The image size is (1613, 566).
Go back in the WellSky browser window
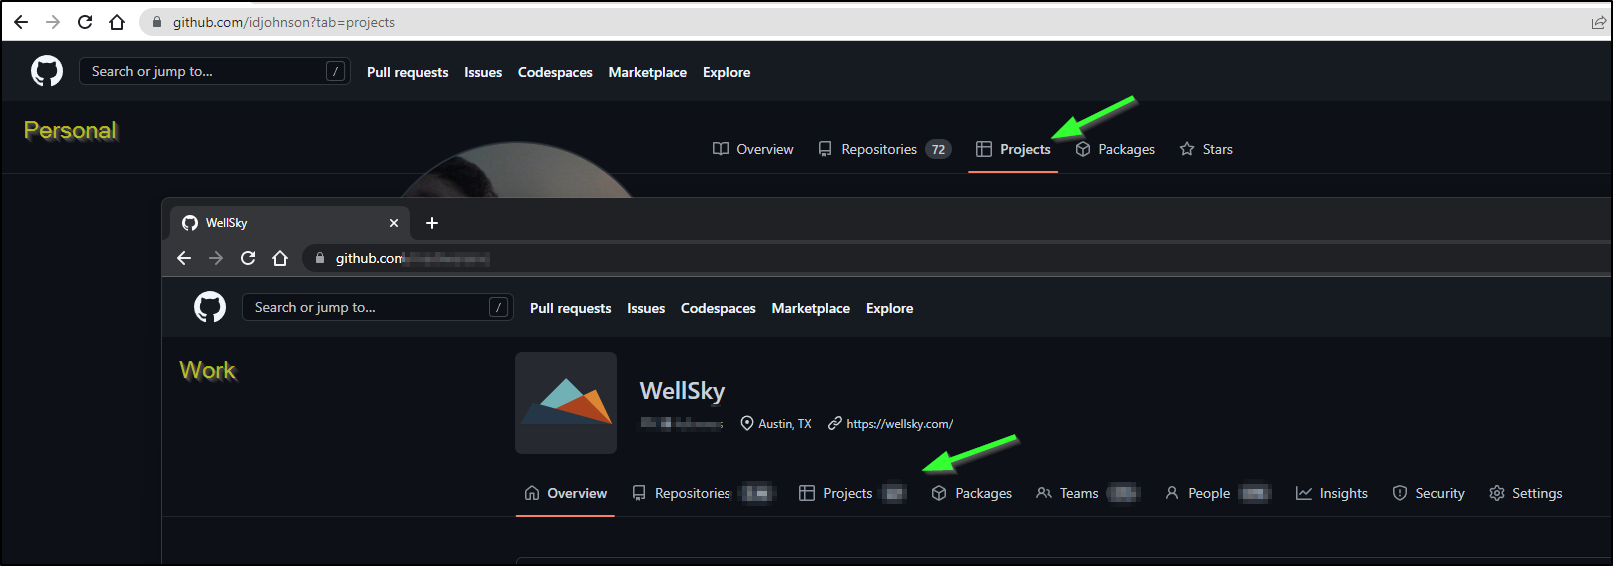pos(184,258)
